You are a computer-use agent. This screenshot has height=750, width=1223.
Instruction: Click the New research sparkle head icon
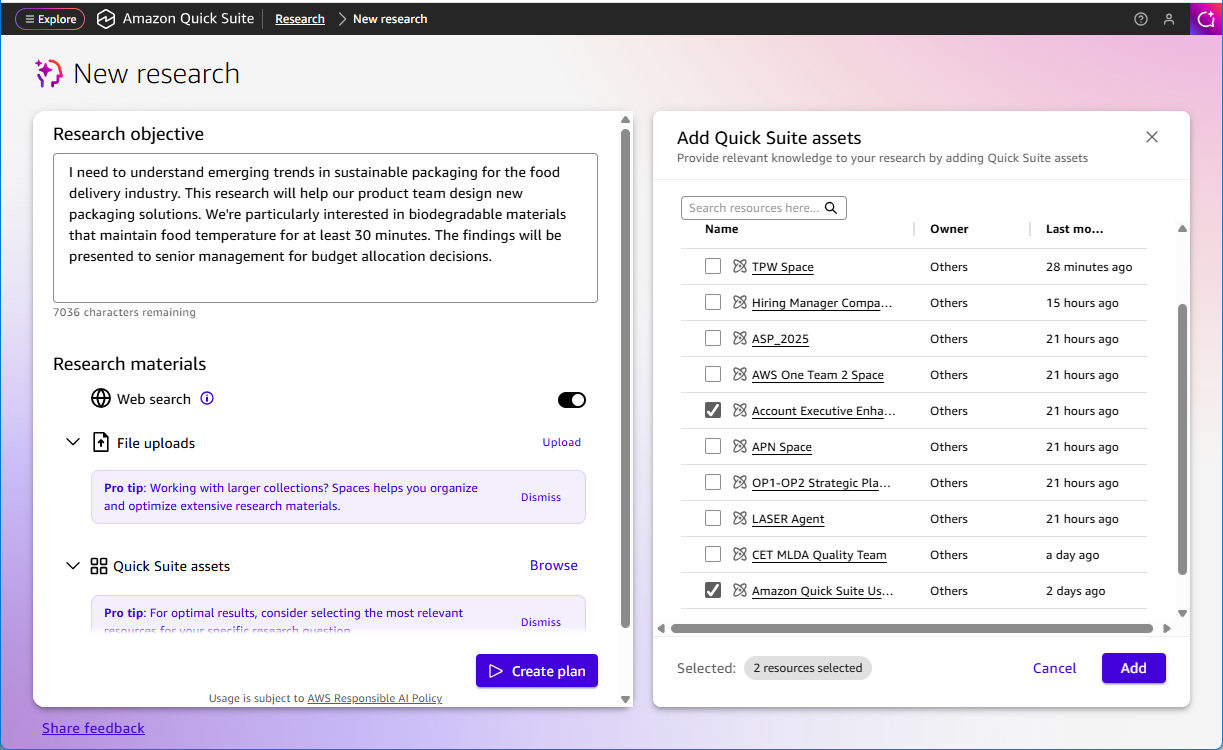(x=49, y=73)
